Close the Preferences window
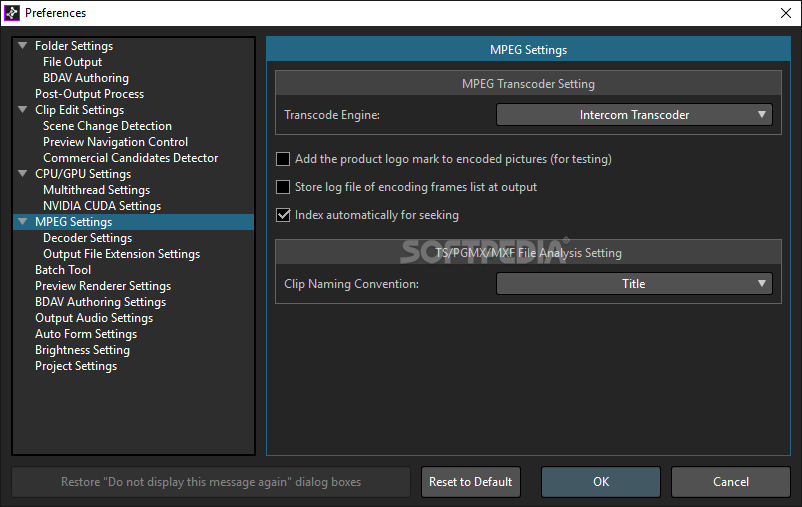This screenshot has height=507, width=802. point(786,13)
